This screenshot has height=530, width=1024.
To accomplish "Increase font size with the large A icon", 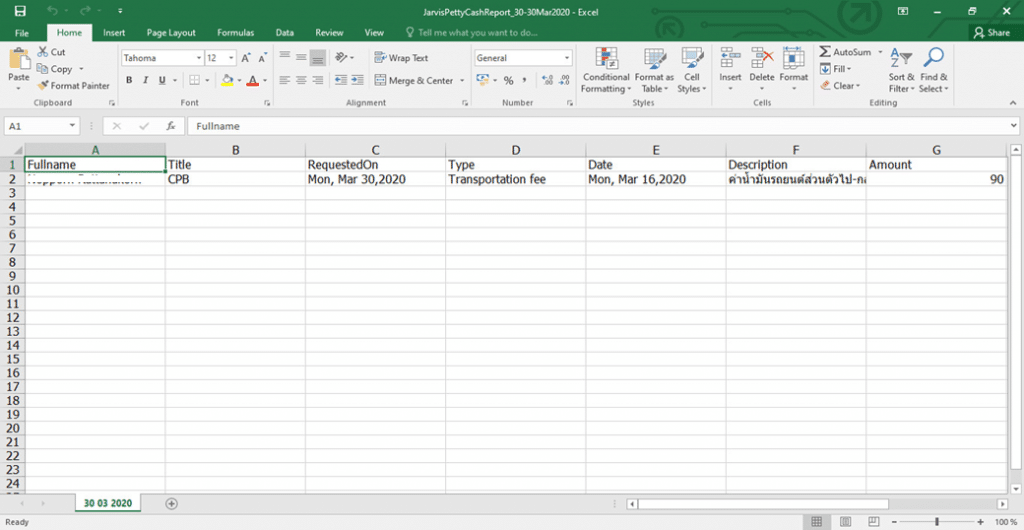I will [246, 58].
